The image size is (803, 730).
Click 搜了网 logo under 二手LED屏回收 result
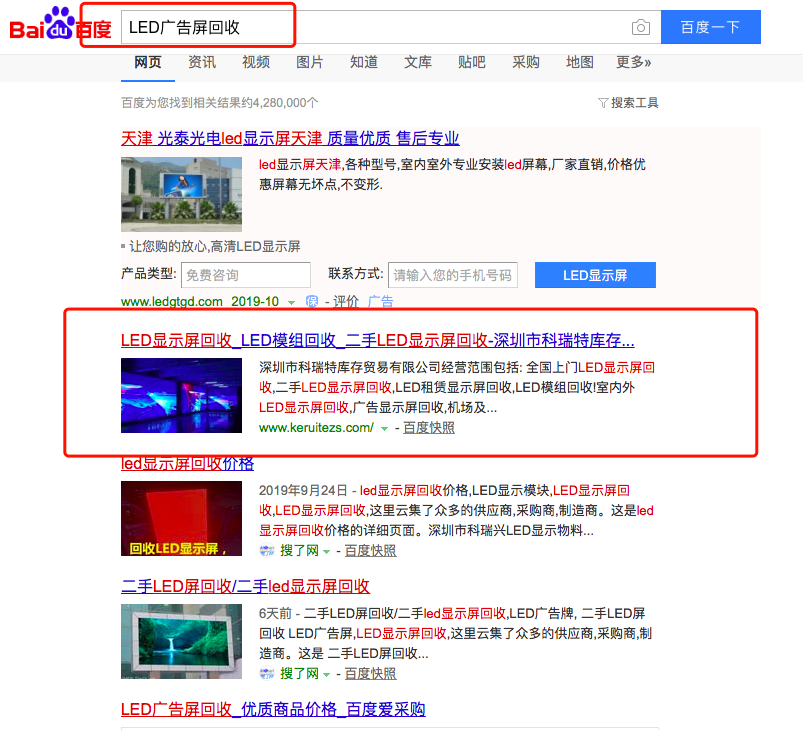point(267,673)
